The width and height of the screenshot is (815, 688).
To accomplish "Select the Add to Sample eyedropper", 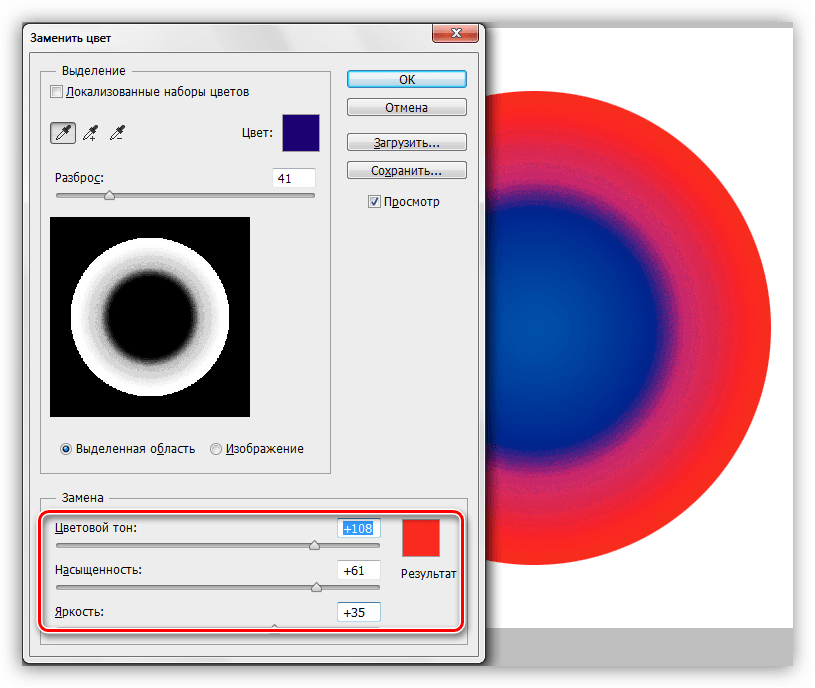I will tap(90, 133).
